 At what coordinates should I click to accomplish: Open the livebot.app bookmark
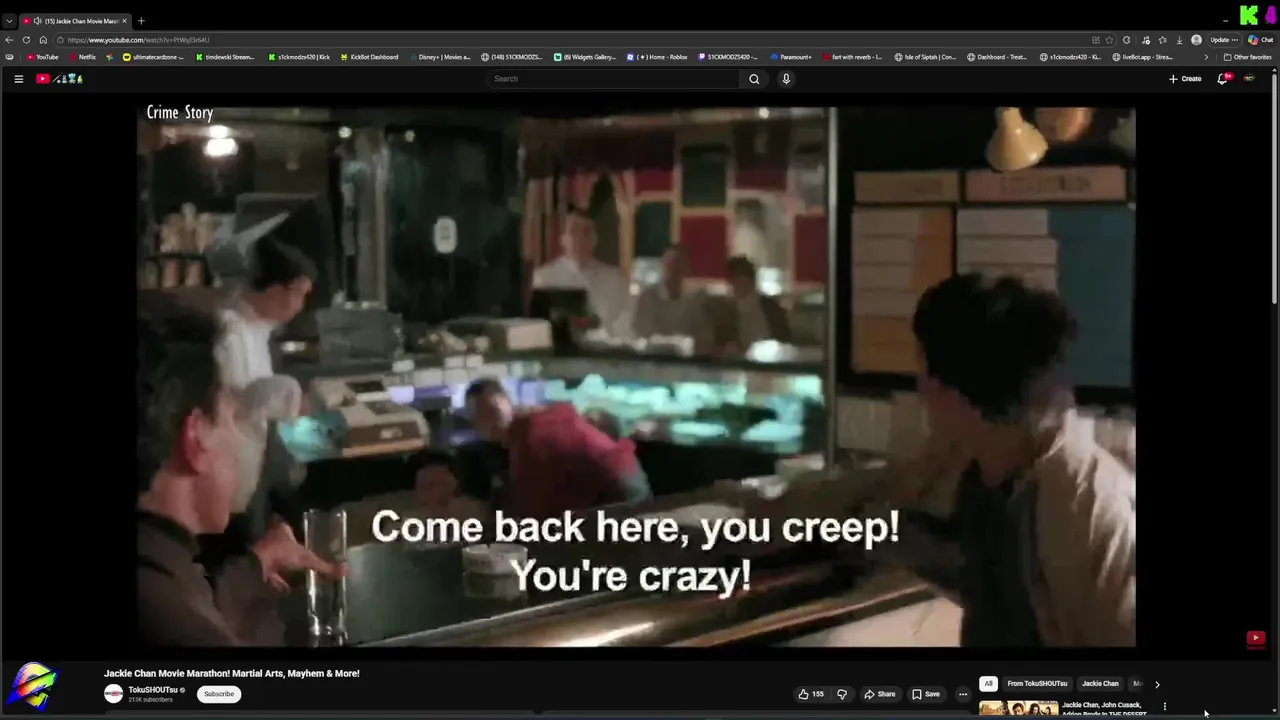point(1144,57)
